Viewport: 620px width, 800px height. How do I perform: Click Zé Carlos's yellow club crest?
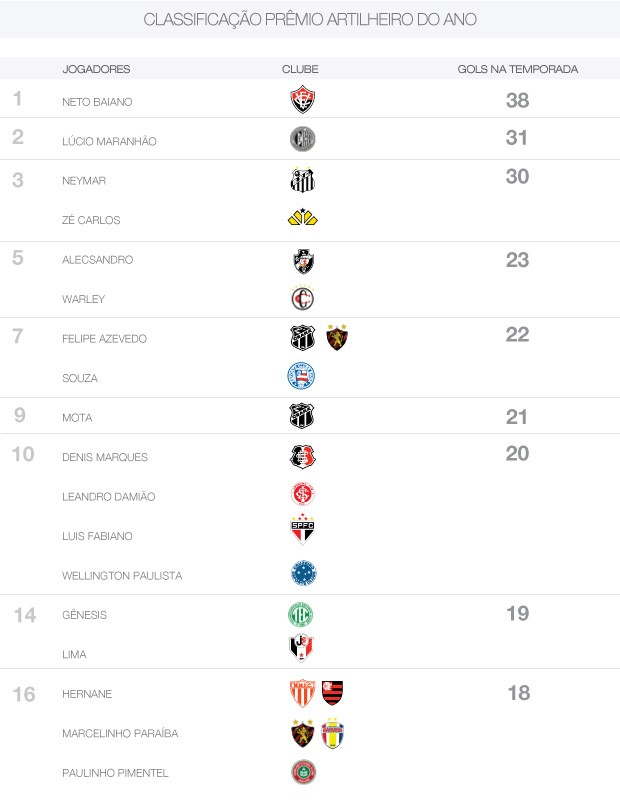coord(302,218)
